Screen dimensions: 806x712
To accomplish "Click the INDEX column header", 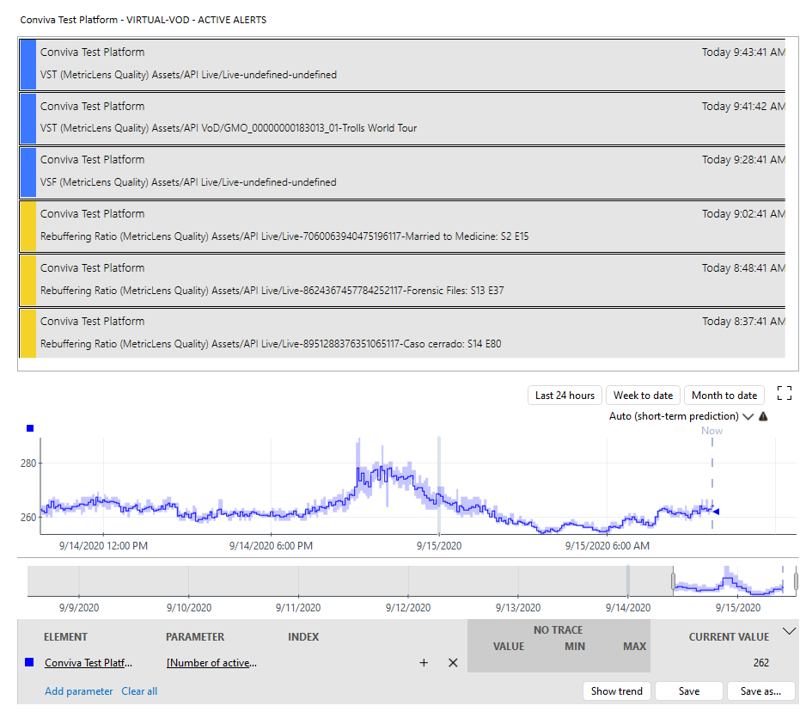I will (x=303, y=637).
